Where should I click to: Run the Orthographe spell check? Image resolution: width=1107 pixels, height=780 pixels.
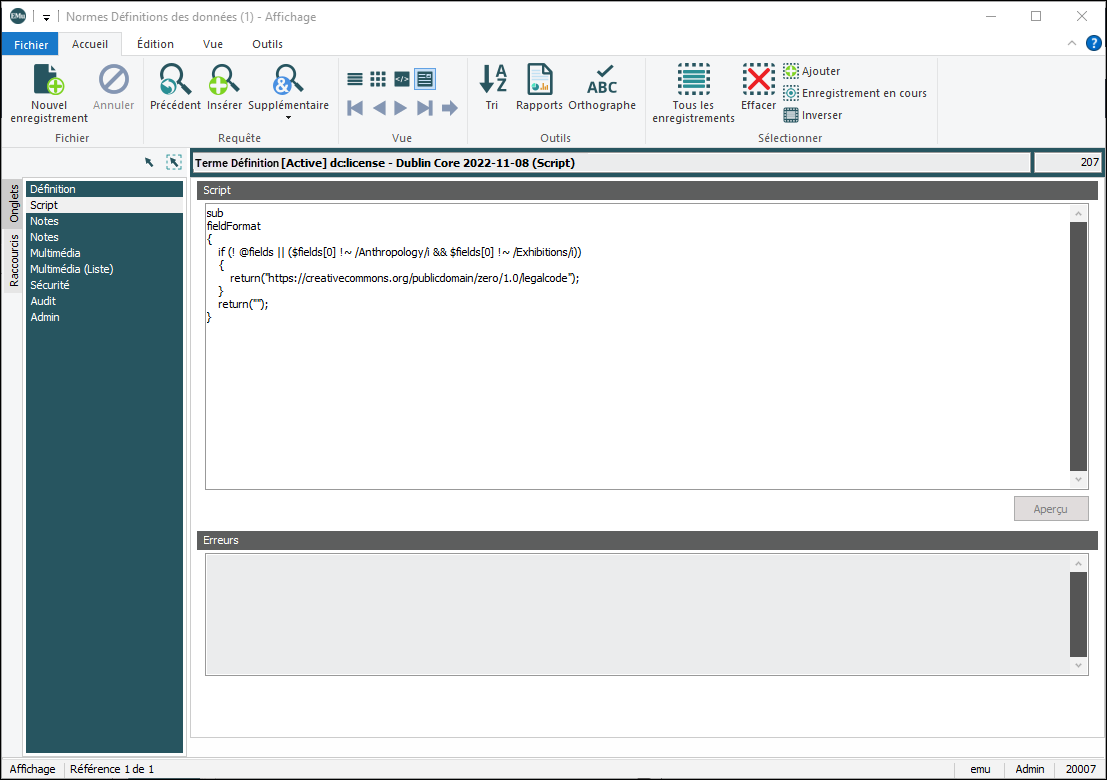602,80
